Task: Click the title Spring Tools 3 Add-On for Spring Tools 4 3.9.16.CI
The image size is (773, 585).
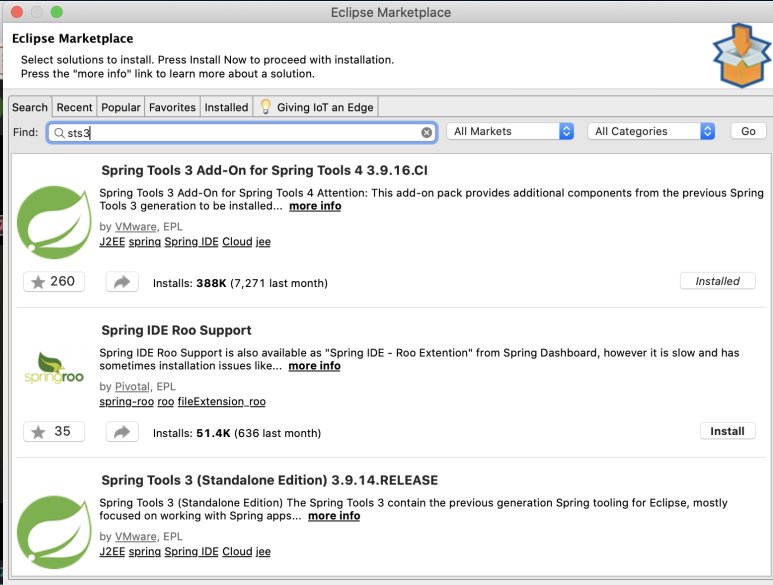Action: (264, 170)
